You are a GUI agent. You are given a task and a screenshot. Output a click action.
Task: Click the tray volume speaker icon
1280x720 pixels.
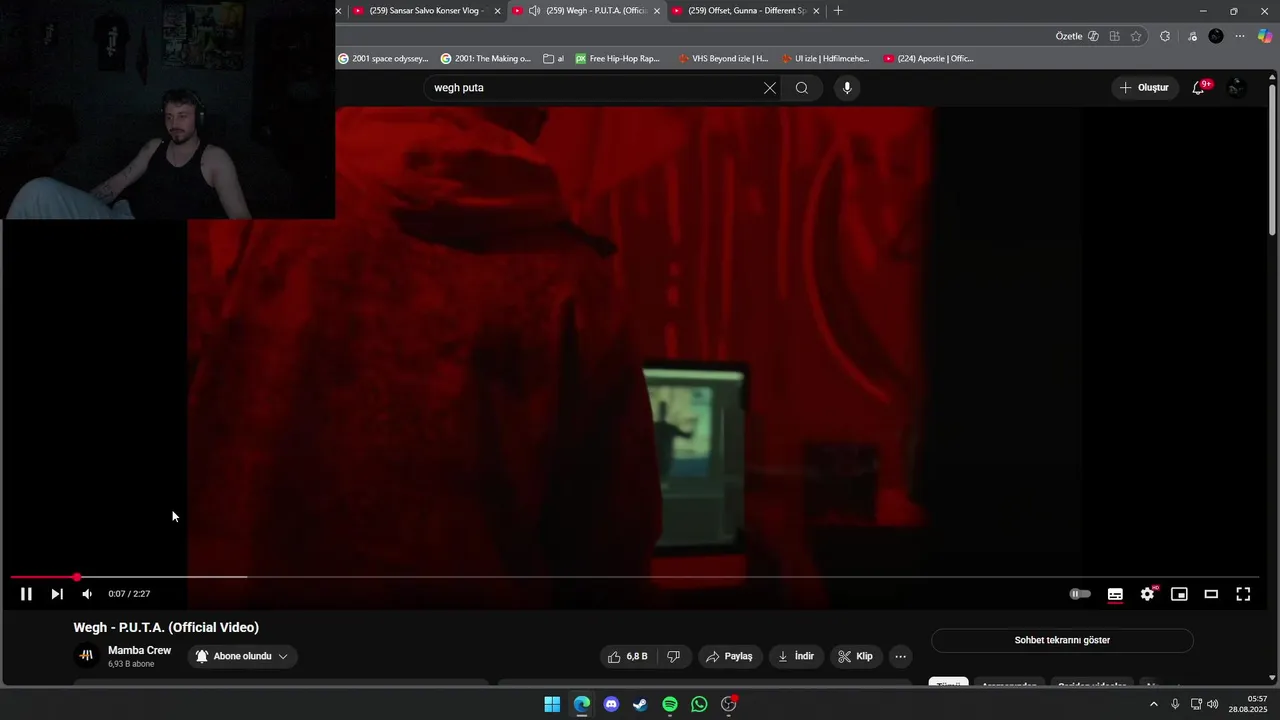tap(1213, 704)
